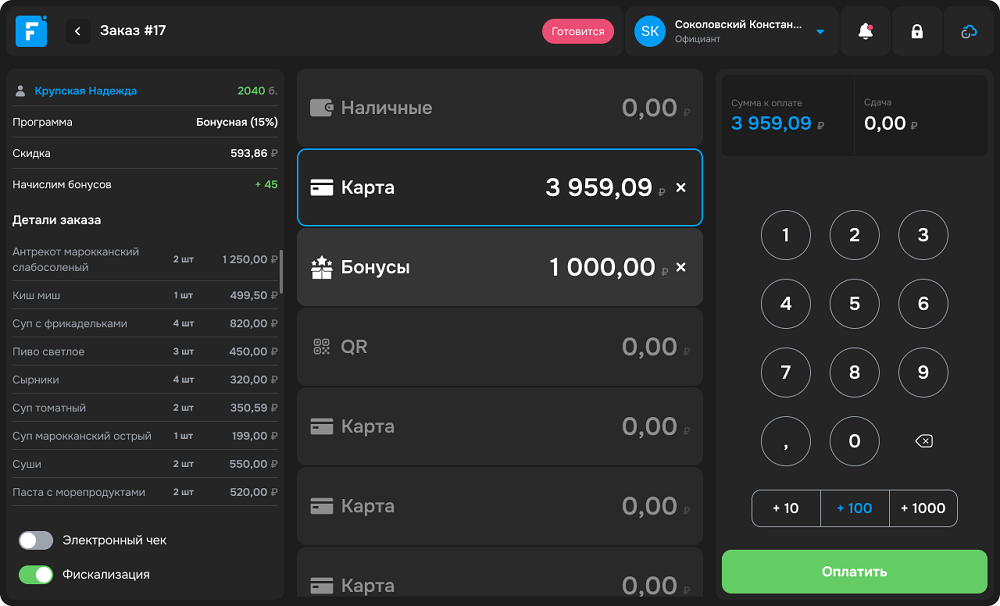The height and width of the screenshot is (606, 1000).
Task: Open customer Крупская Надежда profile link
Action: click(x=86, y=91)
